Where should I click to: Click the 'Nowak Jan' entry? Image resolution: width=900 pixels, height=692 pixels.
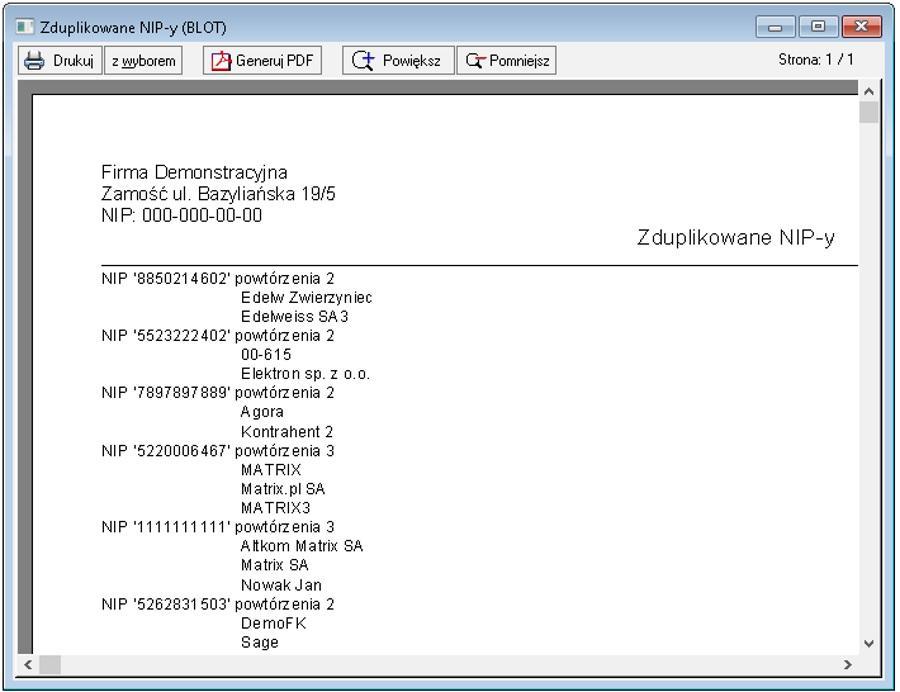(x=281, y=585)
